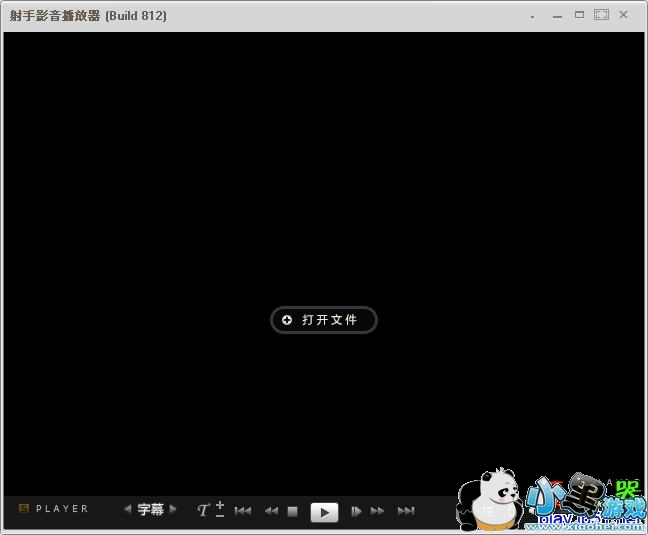Image resolution: width=648 pixels, height=535 pixels.
Task: Stop playback with the square Stop icon
Action: coord(293,511)
